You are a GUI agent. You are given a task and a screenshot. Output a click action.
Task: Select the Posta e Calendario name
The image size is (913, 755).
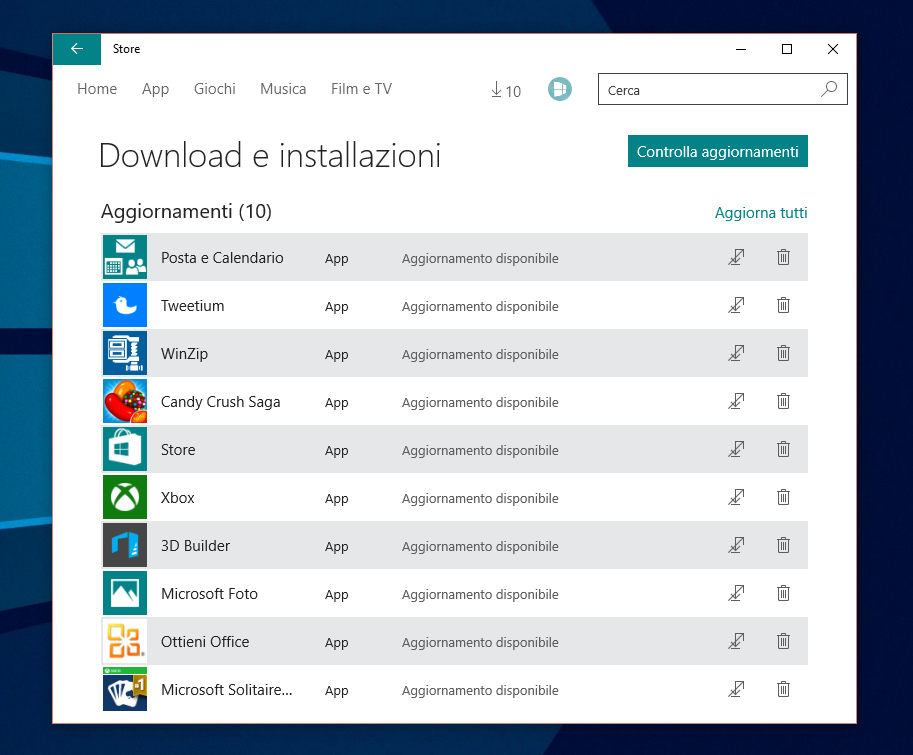(222, 257)
